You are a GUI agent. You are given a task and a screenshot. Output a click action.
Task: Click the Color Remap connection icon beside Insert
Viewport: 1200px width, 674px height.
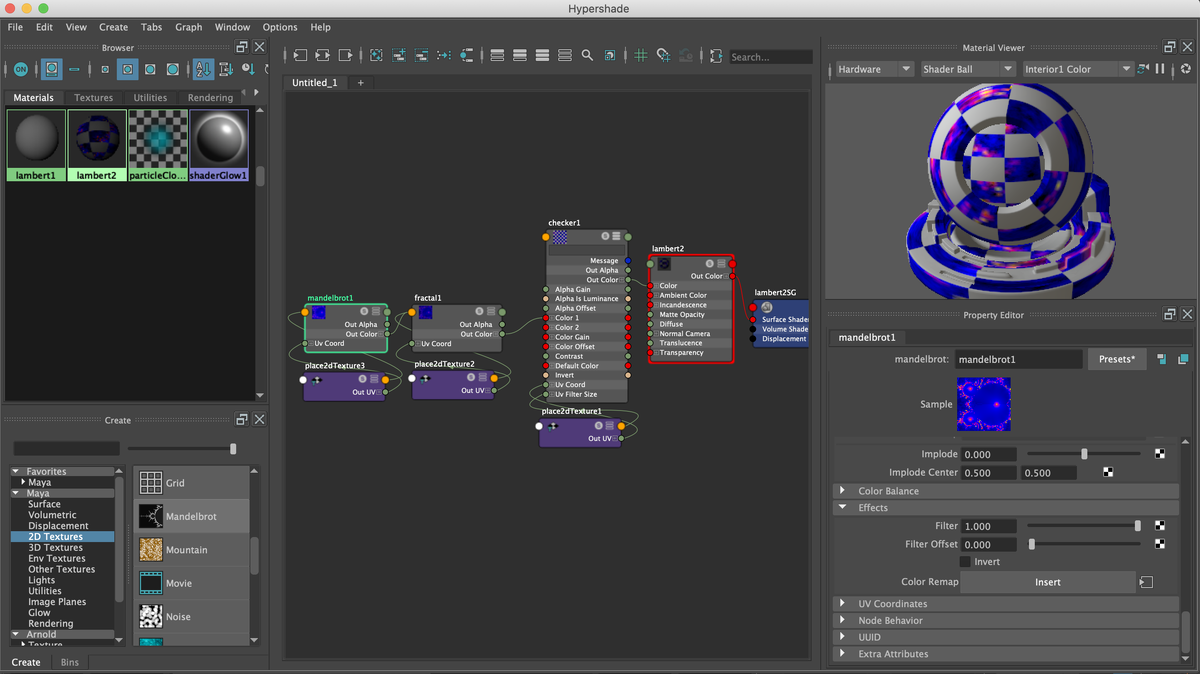(x=1146, y=582)
